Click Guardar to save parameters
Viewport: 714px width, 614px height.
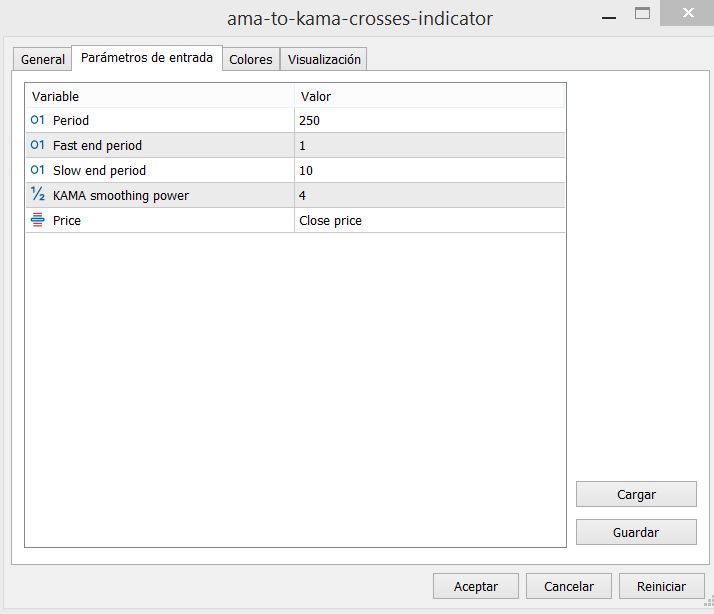[636, 532]
